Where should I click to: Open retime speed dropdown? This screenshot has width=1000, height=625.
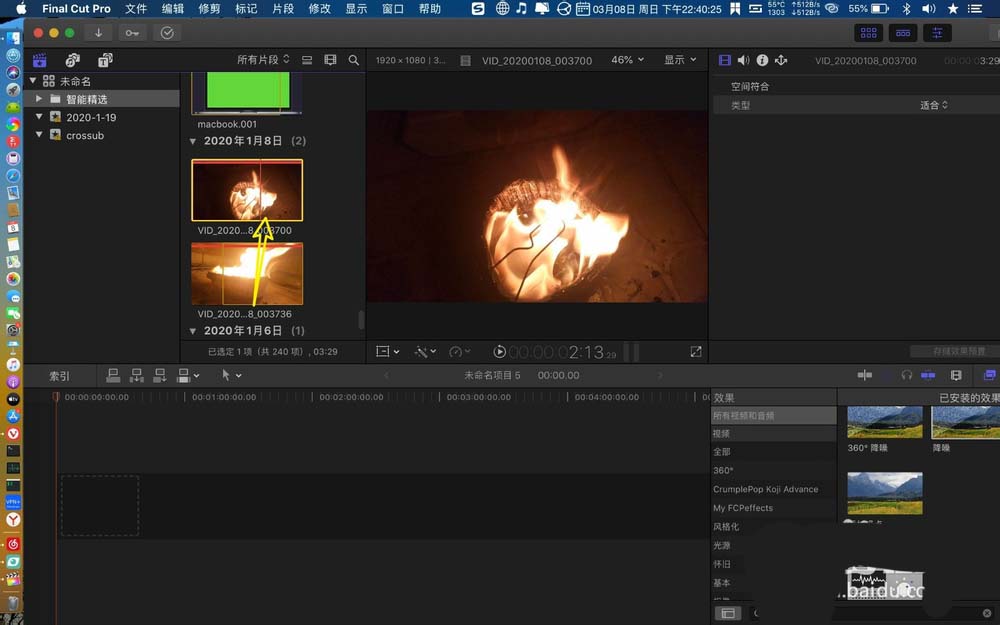pyautogui.click(x=459, y=351)
